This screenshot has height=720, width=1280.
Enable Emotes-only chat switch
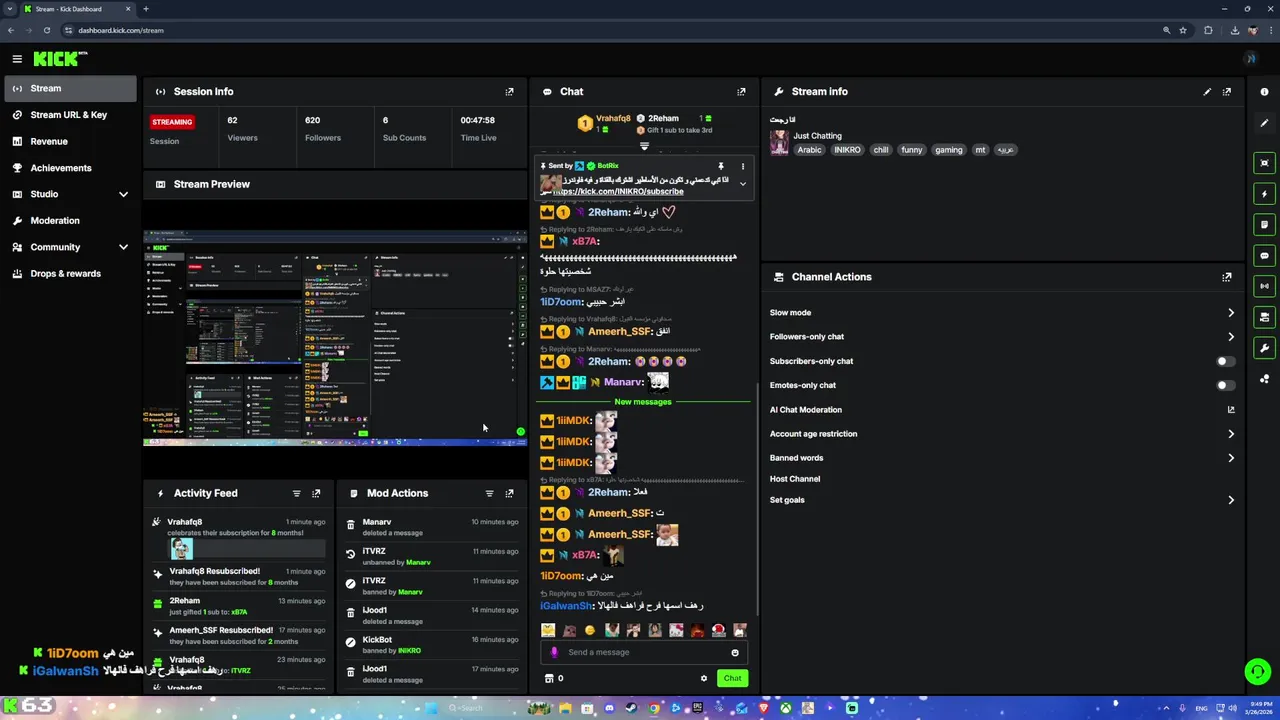coord(1224,385)
